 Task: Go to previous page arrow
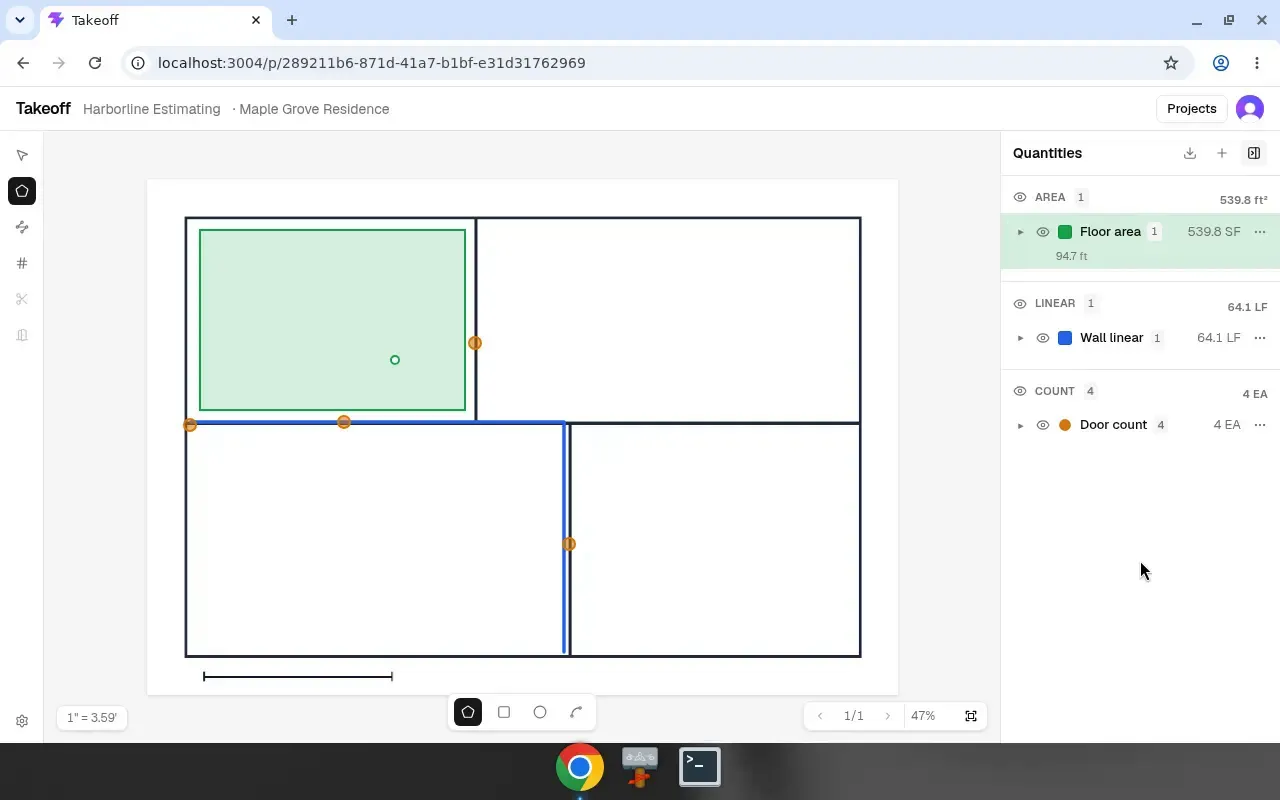pos(820,716)
